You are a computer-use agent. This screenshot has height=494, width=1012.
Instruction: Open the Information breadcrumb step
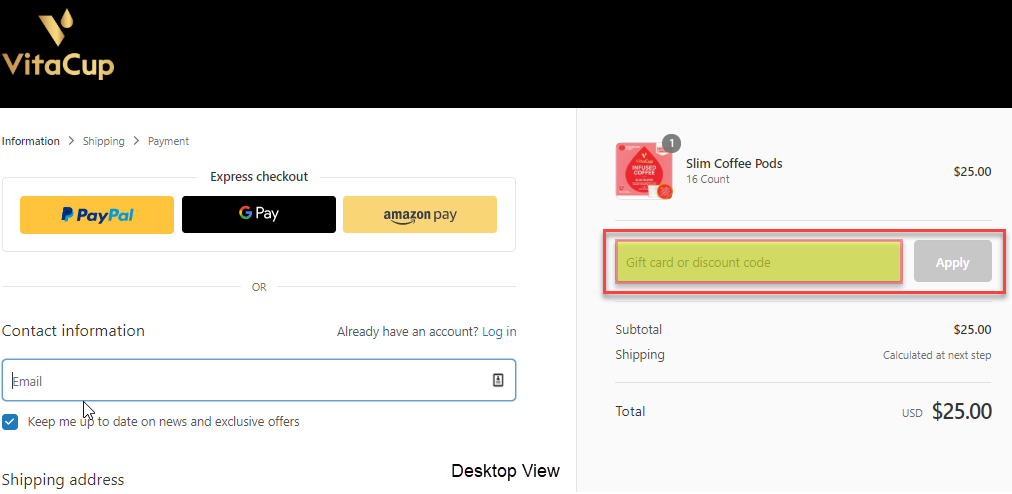[31, 141]
